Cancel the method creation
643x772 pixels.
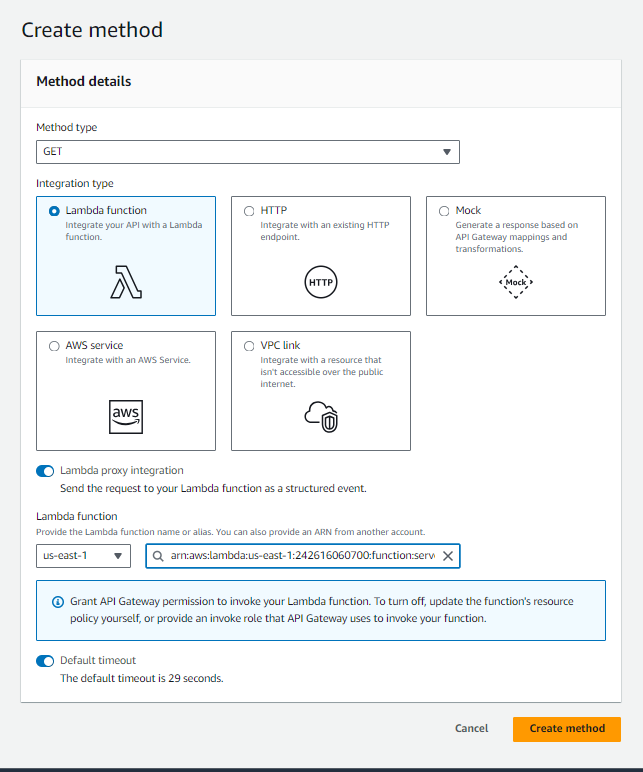click(x=471, y=729)
